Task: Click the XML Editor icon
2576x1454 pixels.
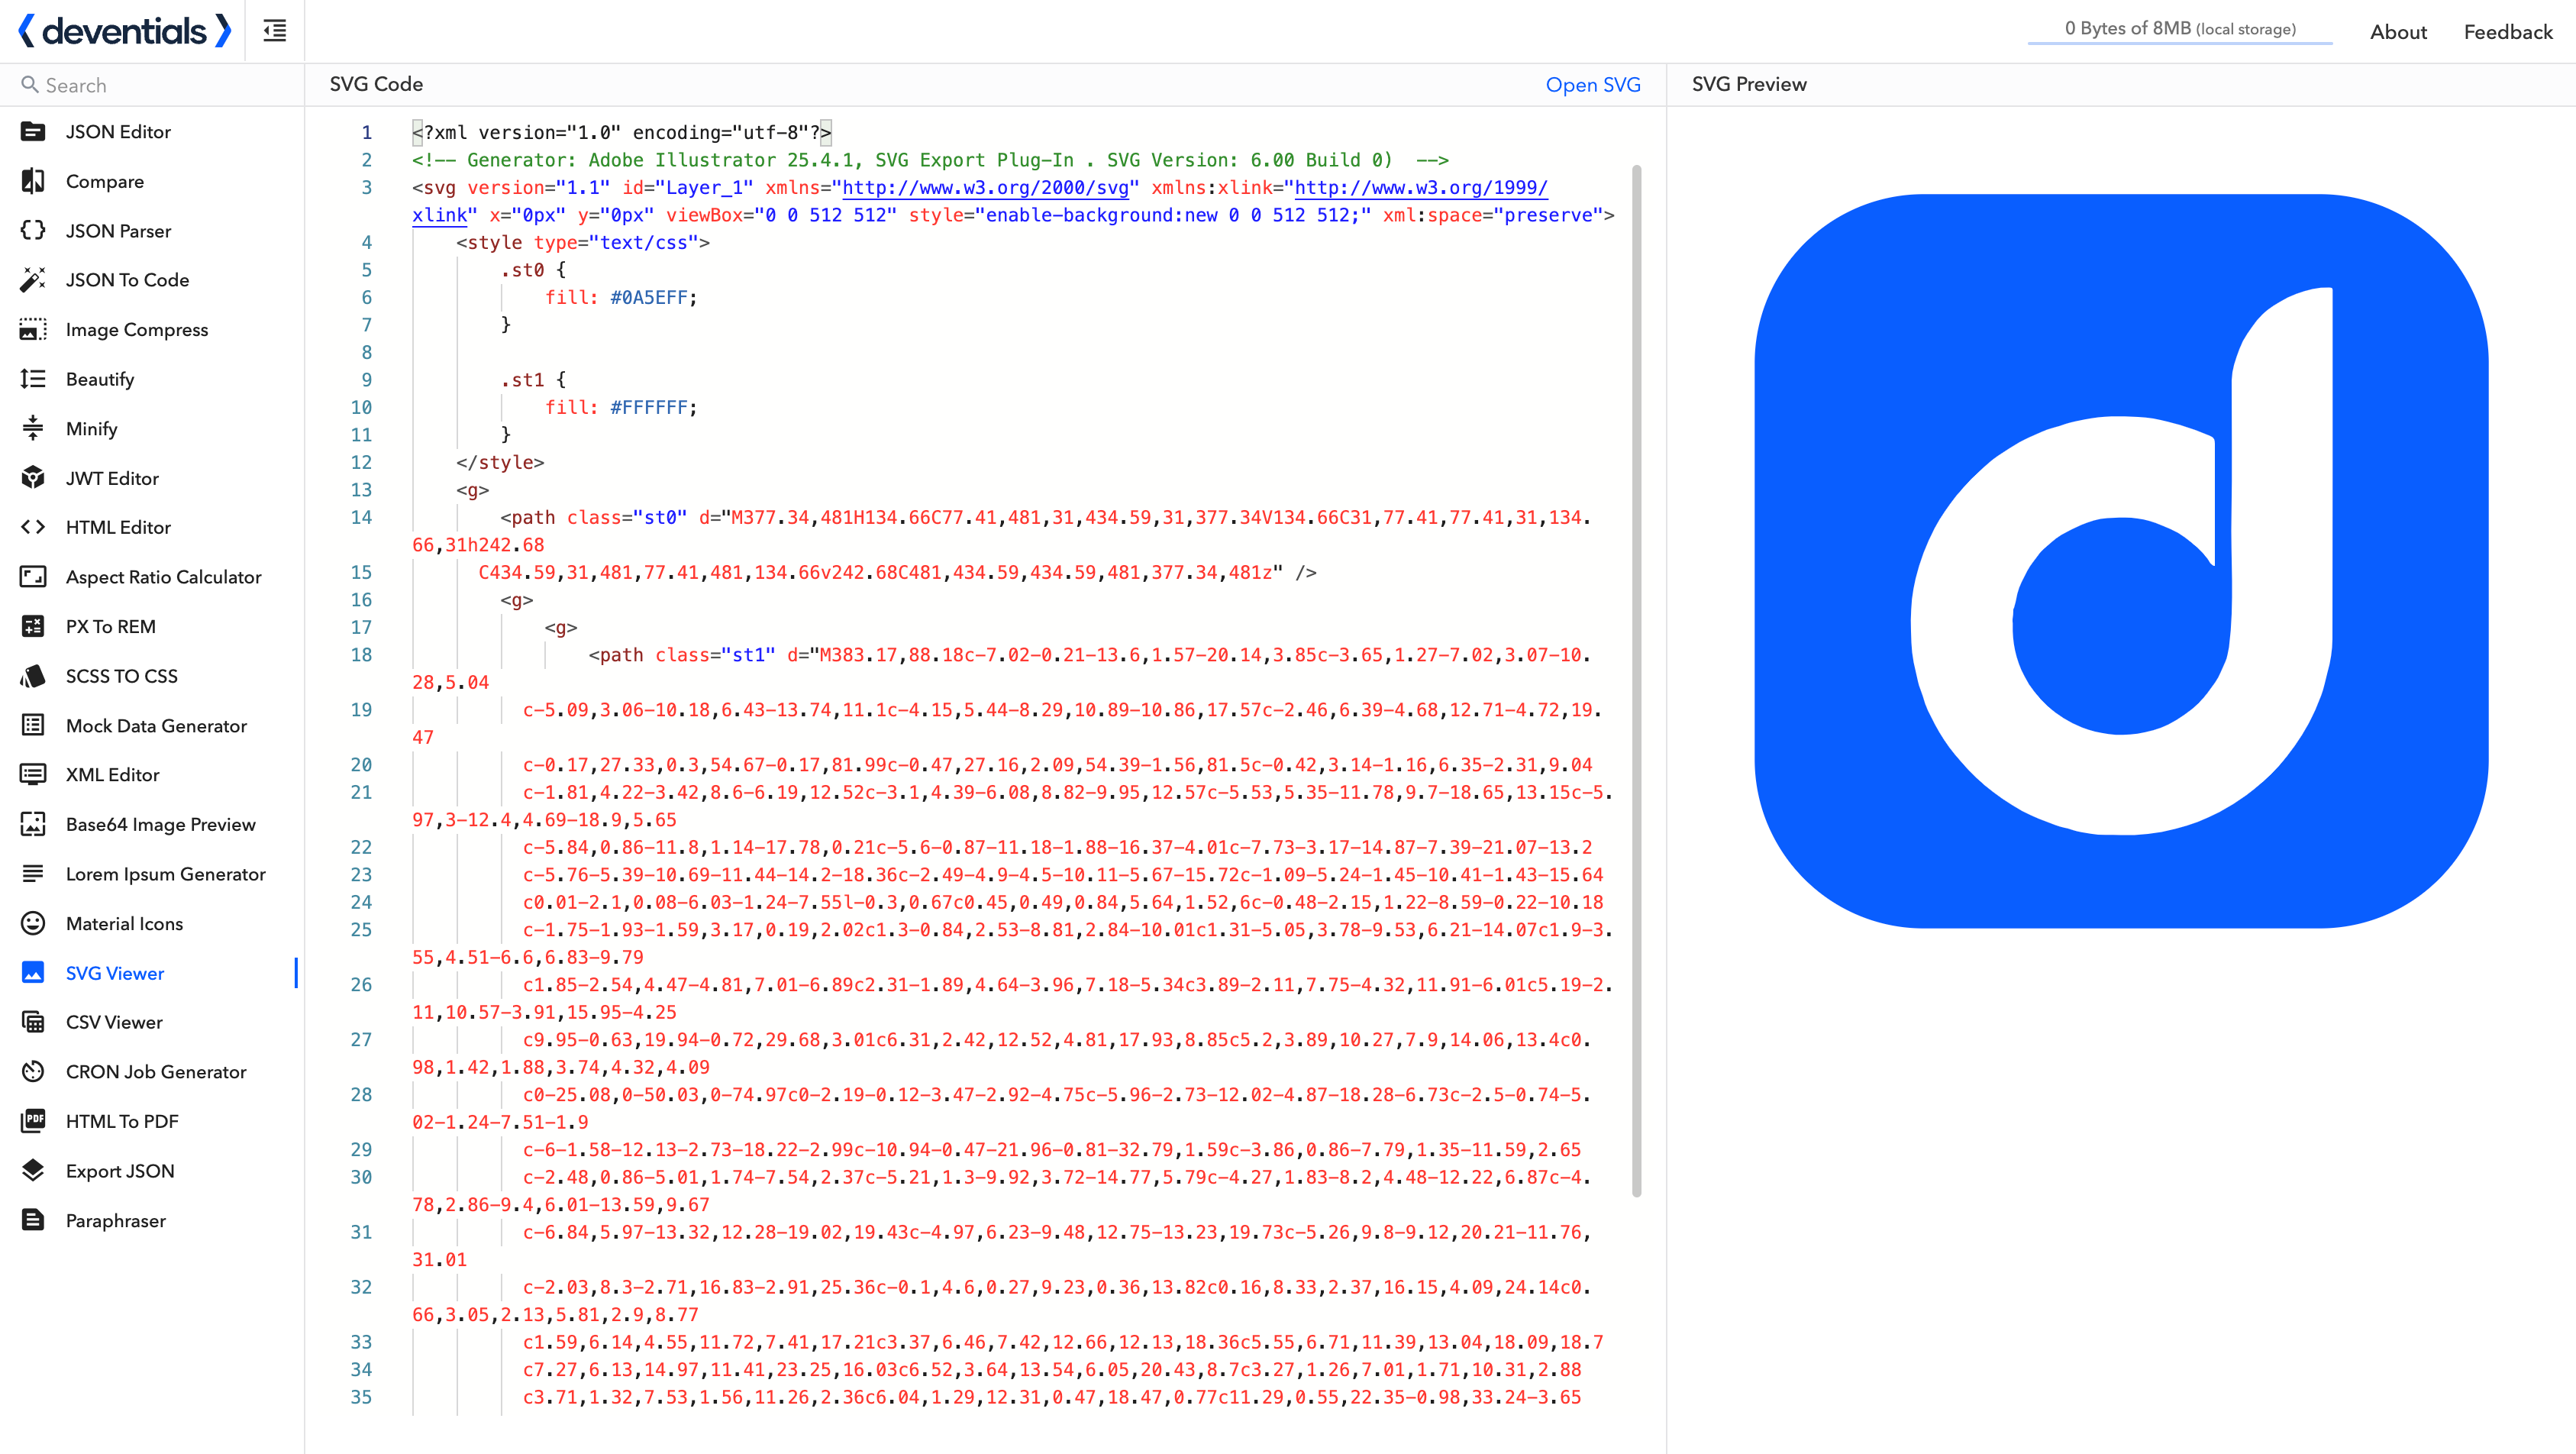Action: [33, 775]
